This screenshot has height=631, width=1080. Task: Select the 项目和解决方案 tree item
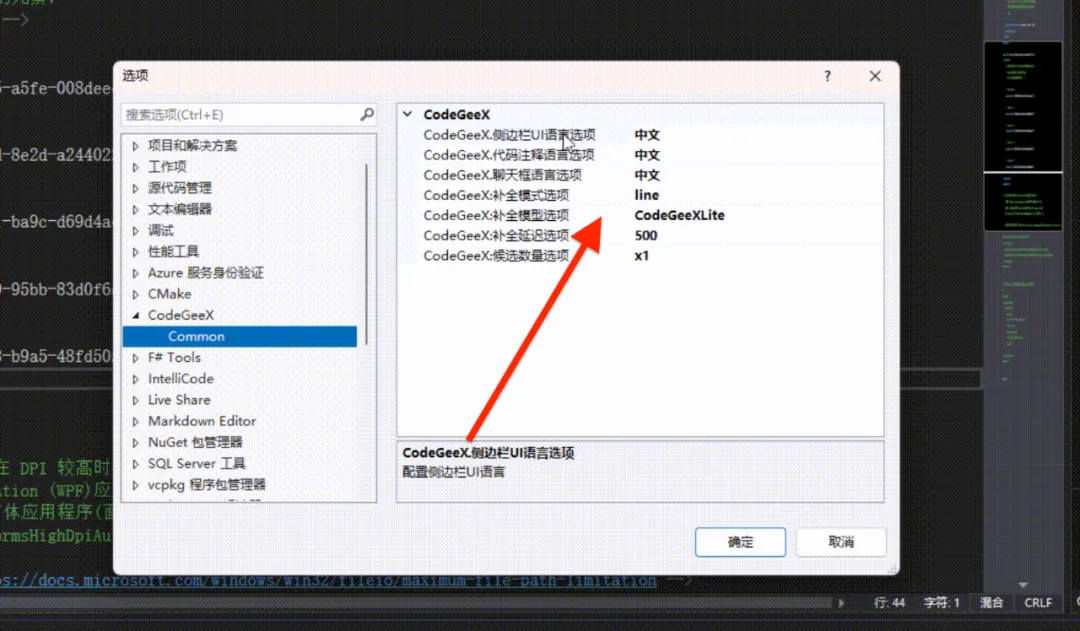click(192, 145)
